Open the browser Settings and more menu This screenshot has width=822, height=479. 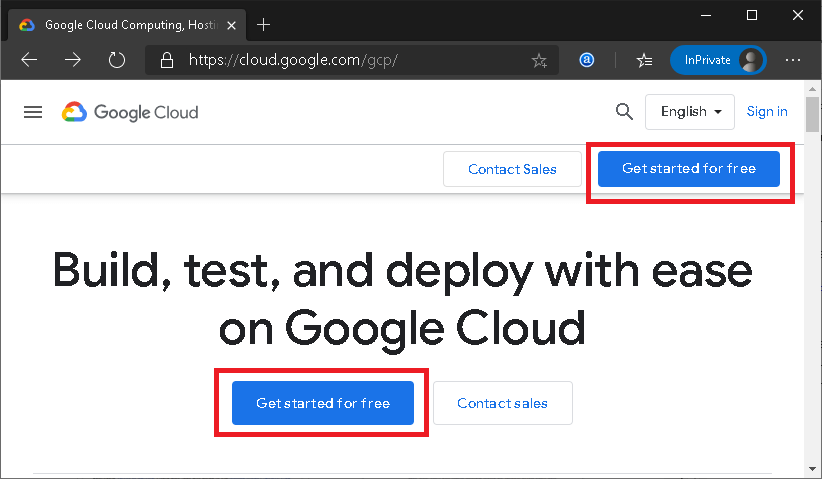tap(793, 60)
